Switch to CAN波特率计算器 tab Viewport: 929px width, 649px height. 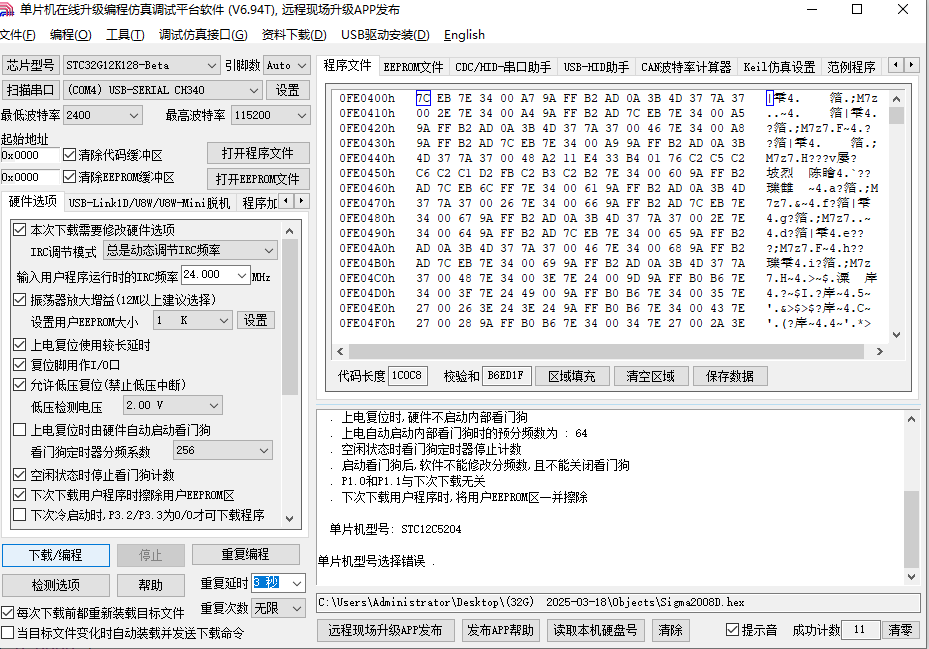coord(686,67)
